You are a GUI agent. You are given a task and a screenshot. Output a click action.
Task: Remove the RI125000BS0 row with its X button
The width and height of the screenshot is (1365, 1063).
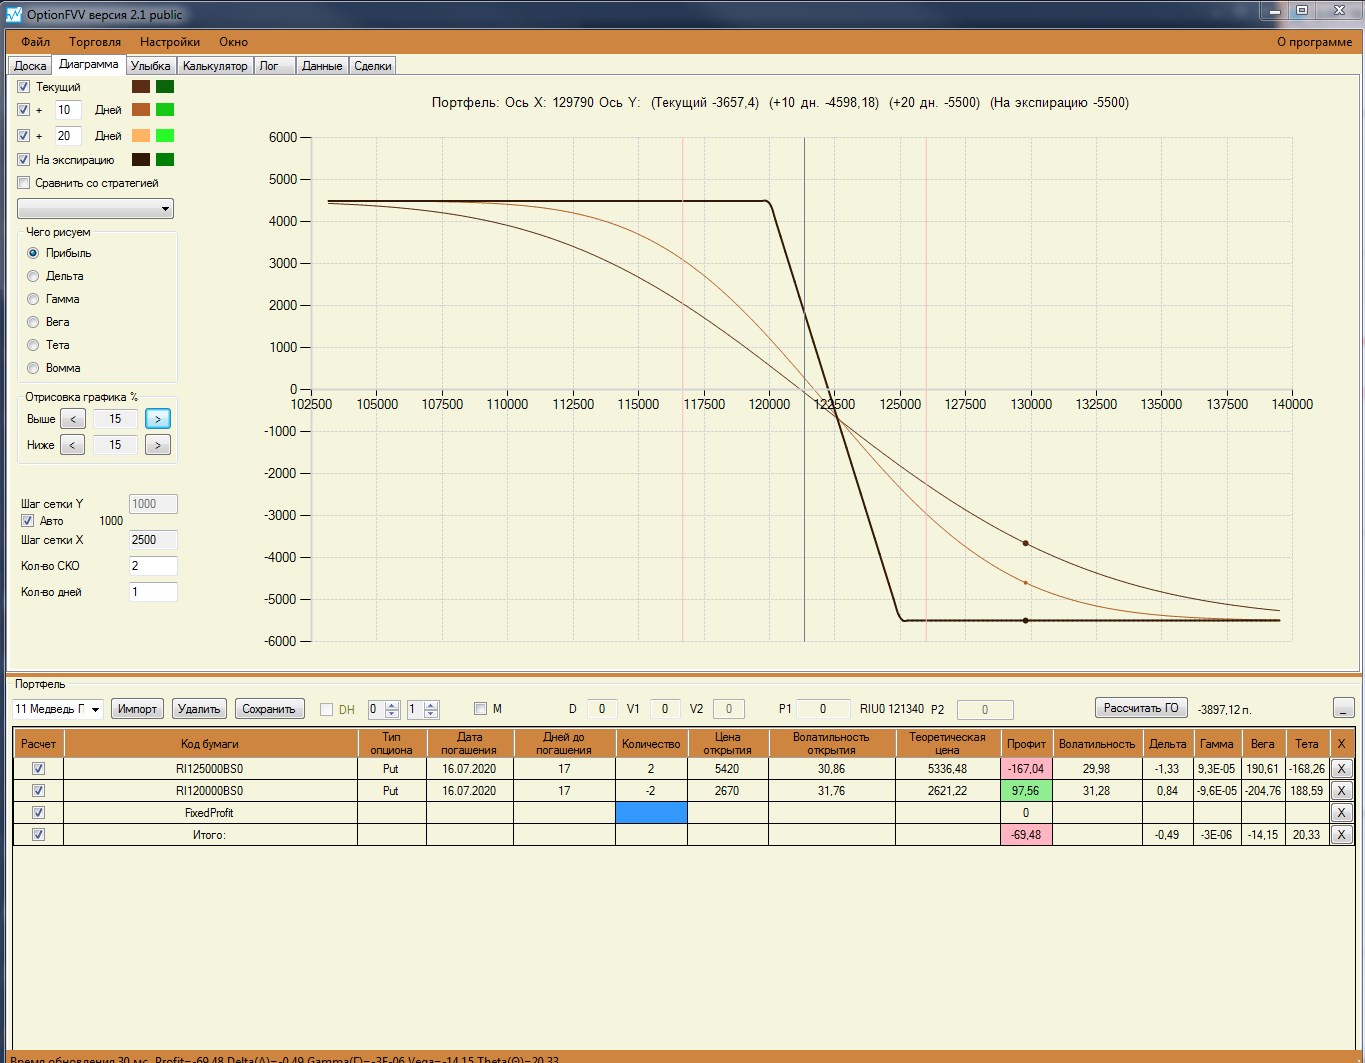coord(1341,769)
